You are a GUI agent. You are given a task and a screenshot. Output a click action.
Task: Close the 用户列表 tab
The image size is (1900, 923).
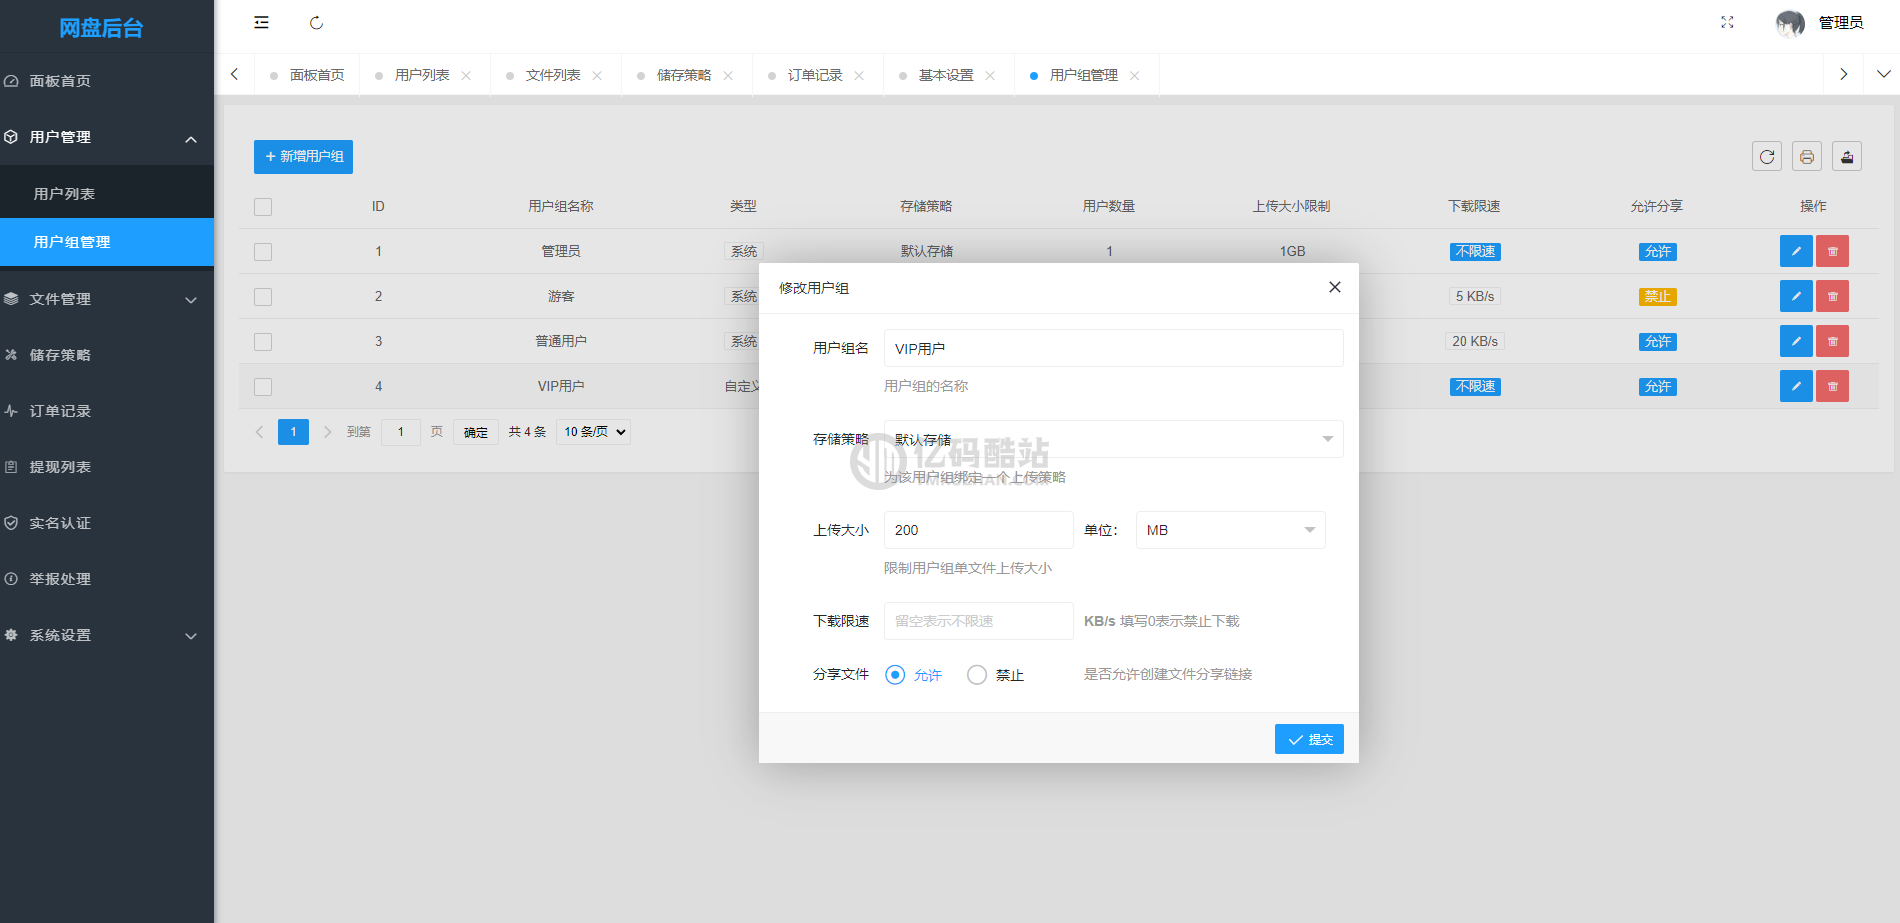pyautogui.click(x=466, y=75)
